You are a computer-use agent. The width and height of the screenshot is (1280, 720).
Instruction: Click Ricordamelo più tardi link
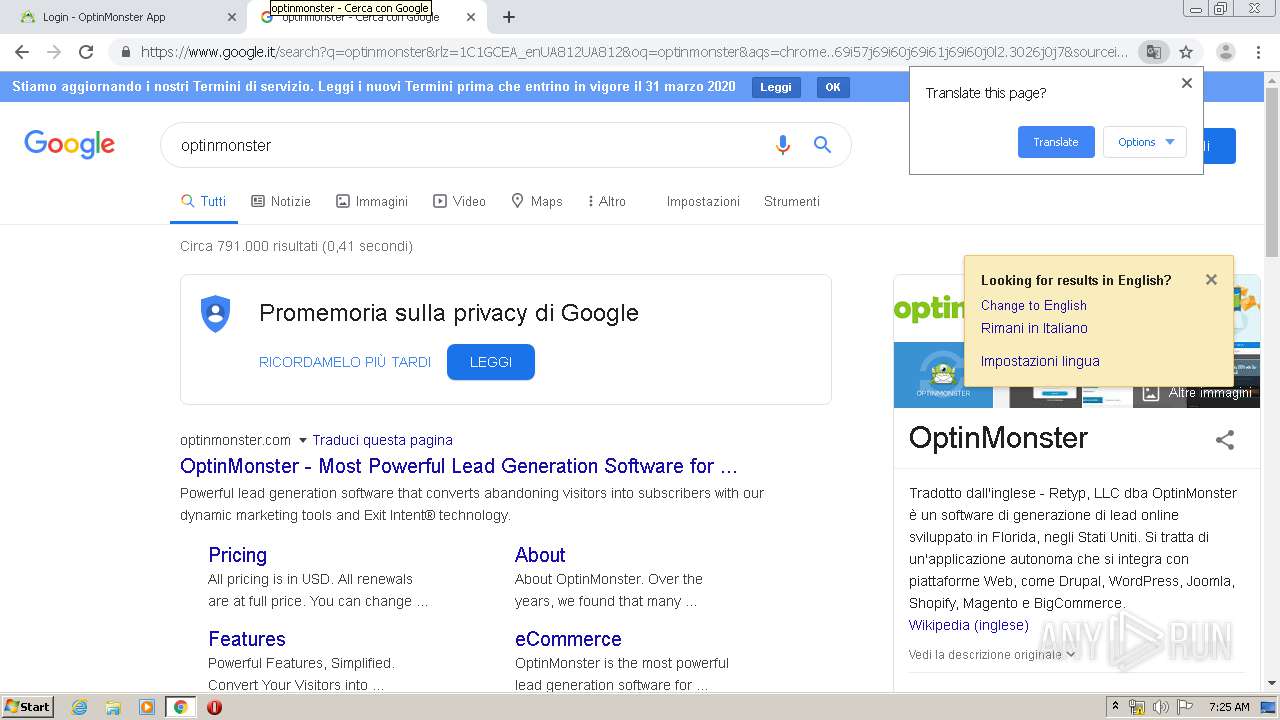[x=345, y=362]
